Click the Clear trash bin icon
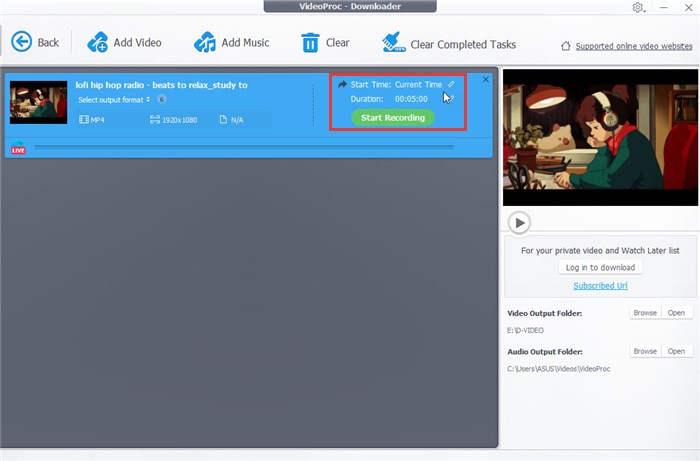The image size is (700, 461). [x=310, y=42]
